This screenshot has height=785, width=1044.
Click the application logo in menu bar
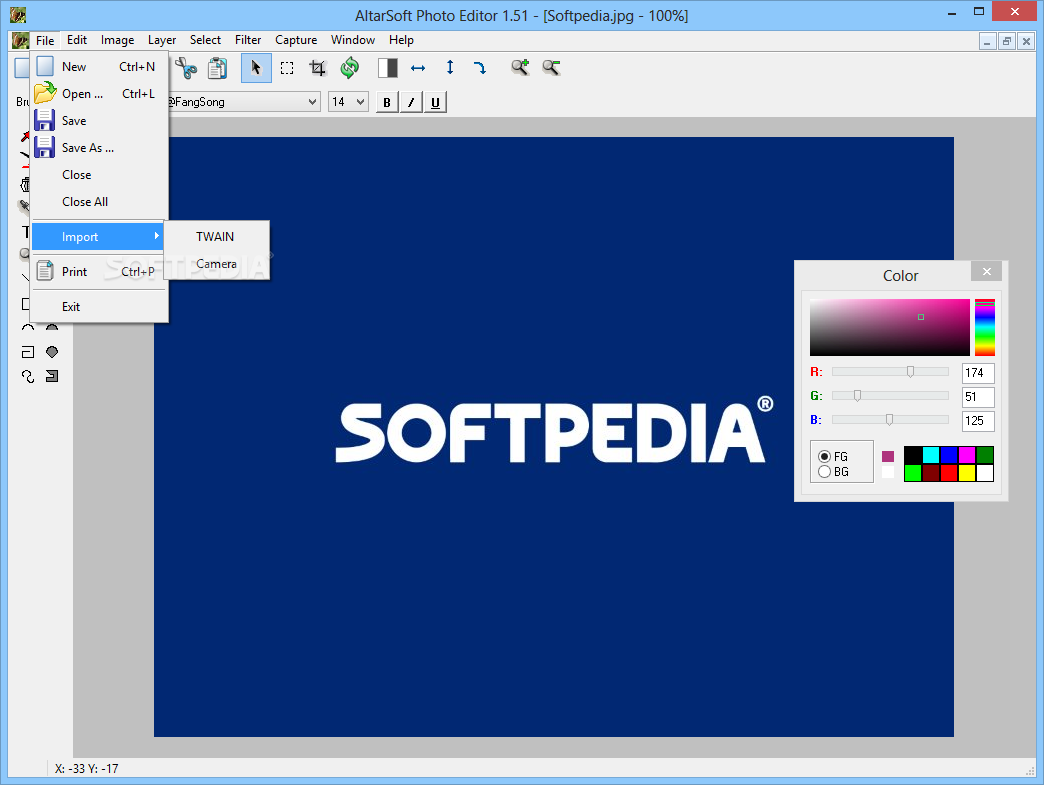point(19,41)
